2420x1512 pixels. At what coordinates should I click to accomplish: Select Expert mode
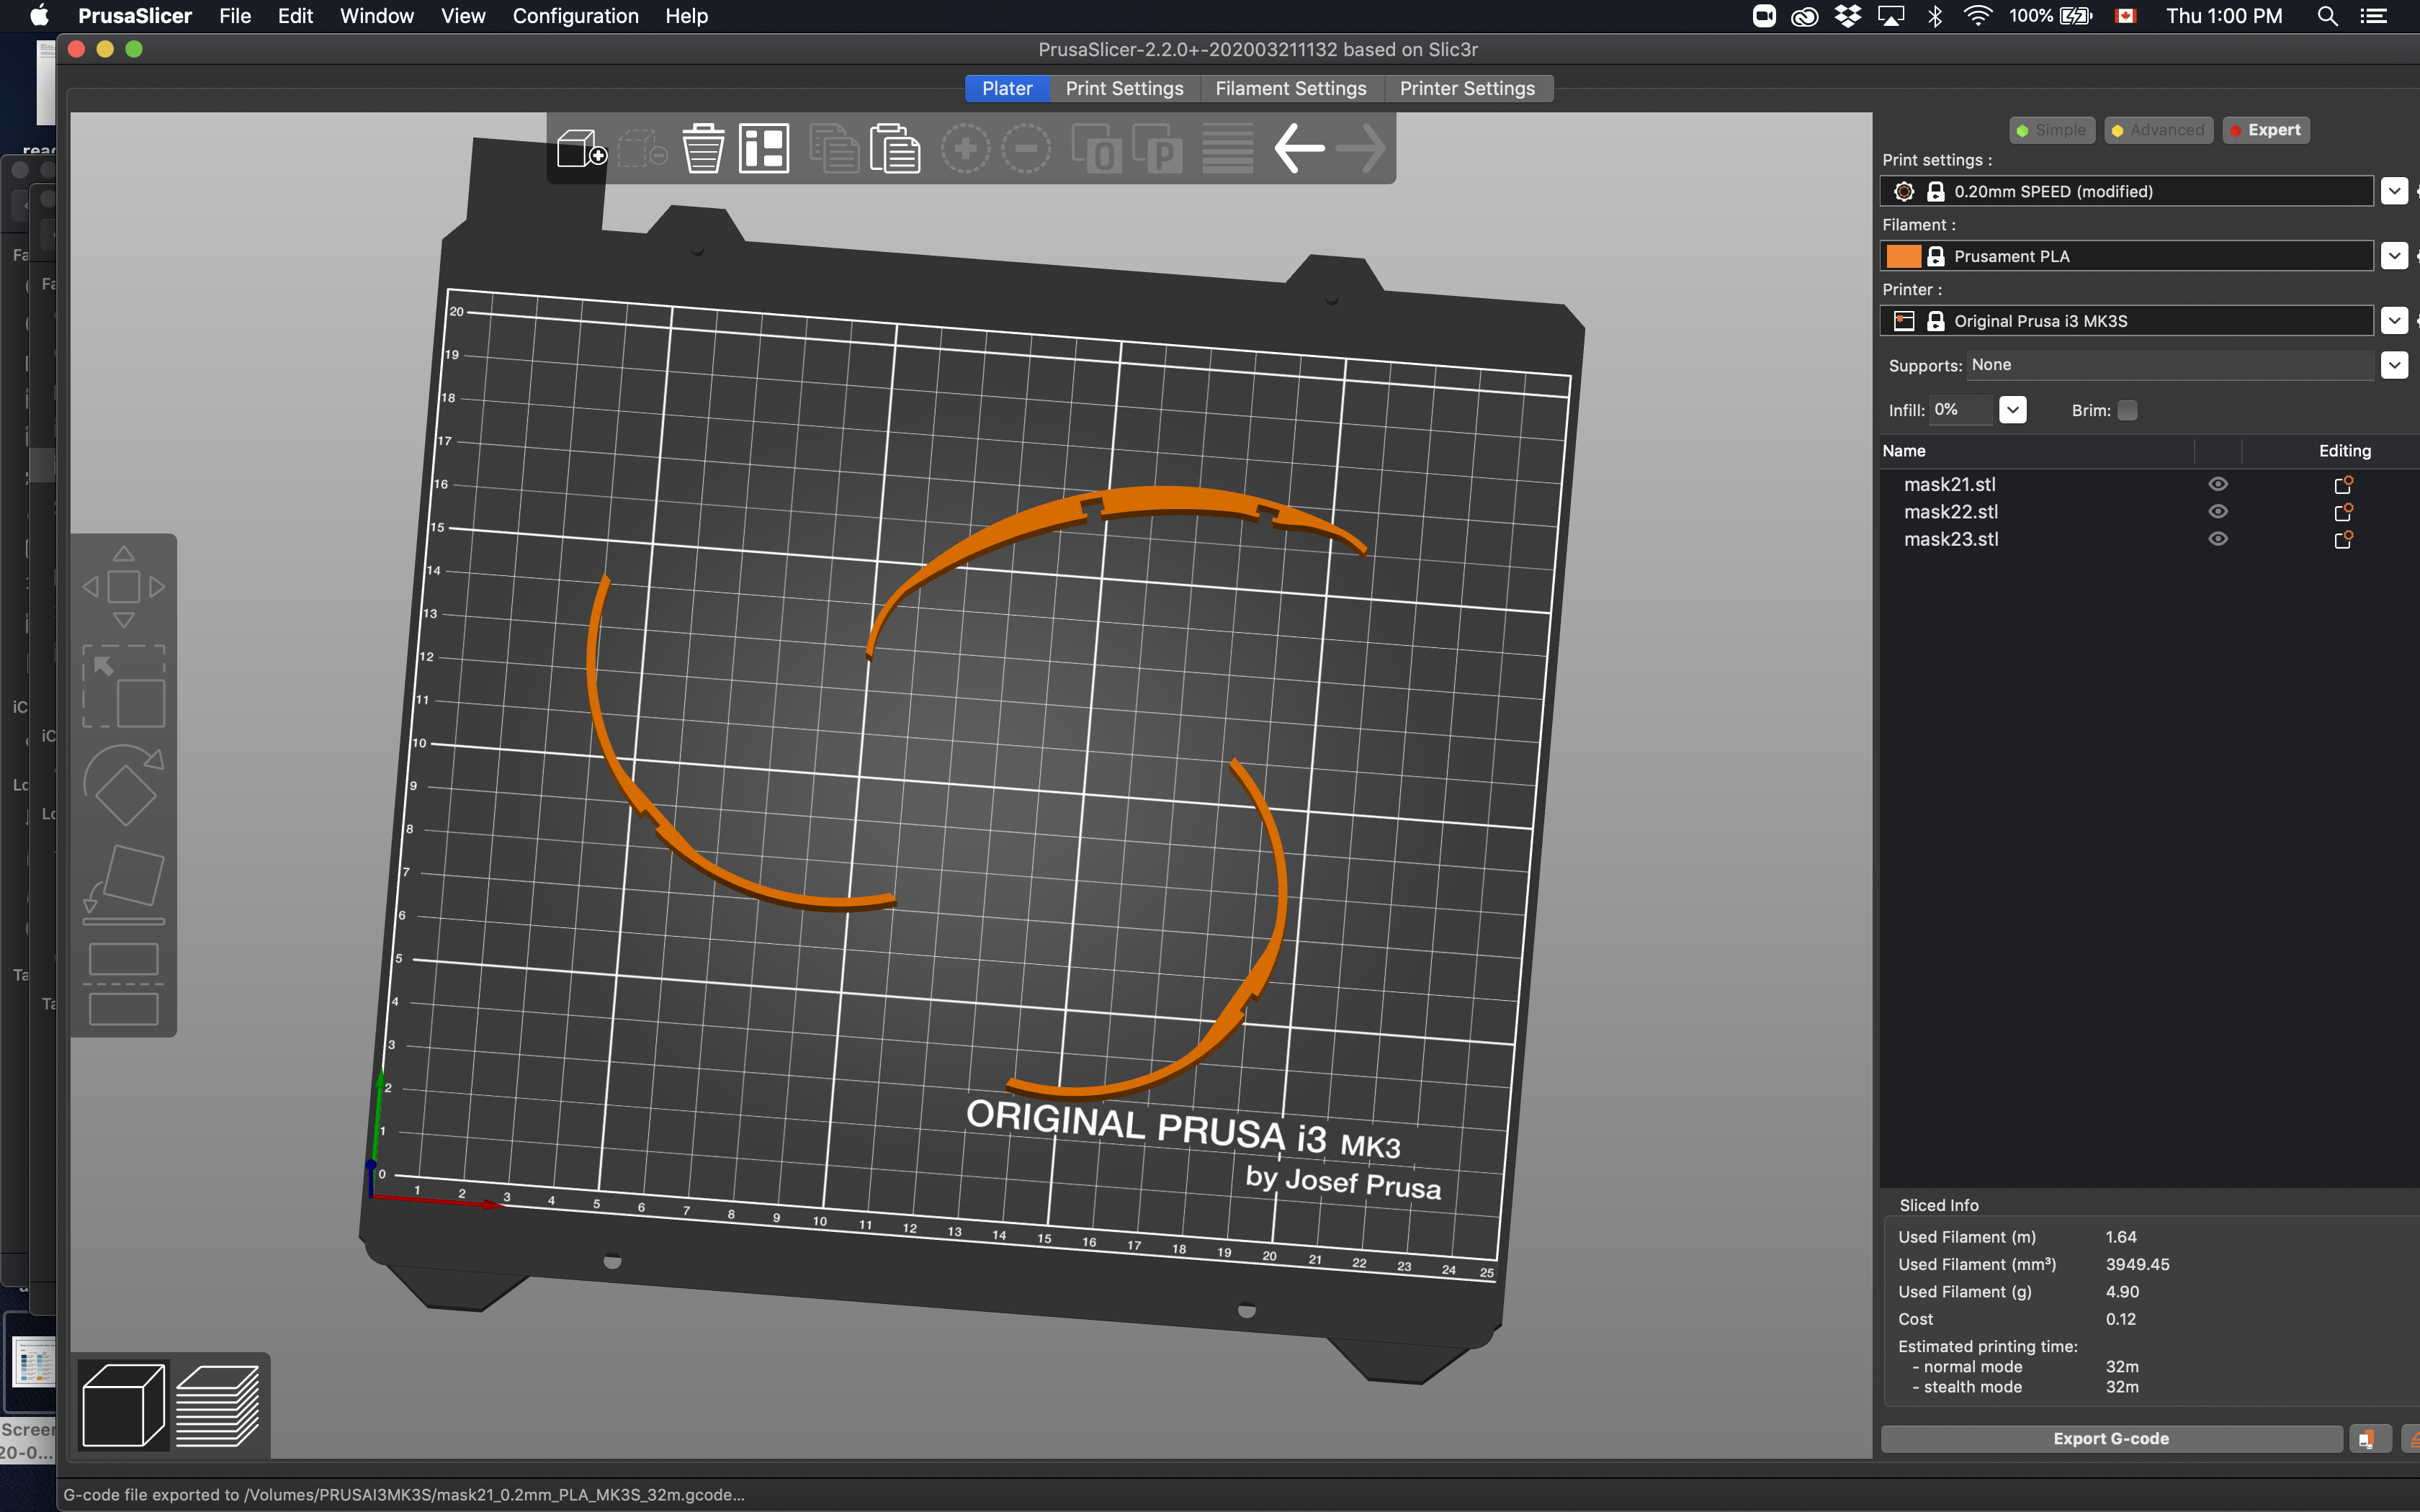(x=2265, y=130)
